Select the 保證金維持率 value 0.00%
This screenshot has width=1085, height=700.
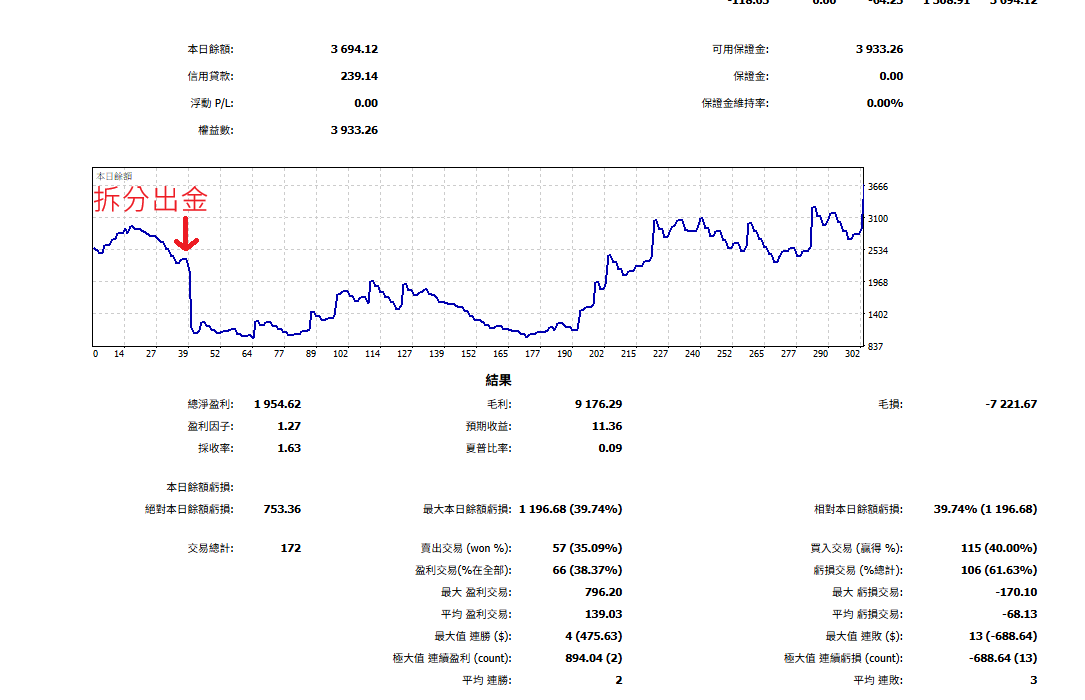pyautogui.click(x=885, y=103)
